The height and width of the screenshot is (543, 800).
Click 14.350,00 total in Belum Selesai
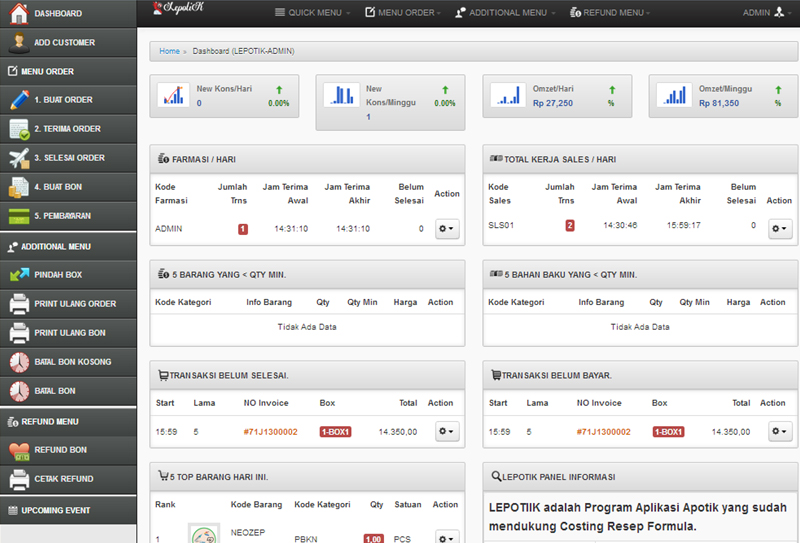point(397,432)
